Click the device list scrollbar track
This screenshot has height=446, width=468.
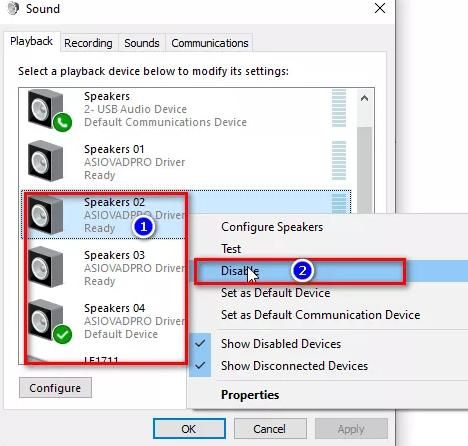364,170
